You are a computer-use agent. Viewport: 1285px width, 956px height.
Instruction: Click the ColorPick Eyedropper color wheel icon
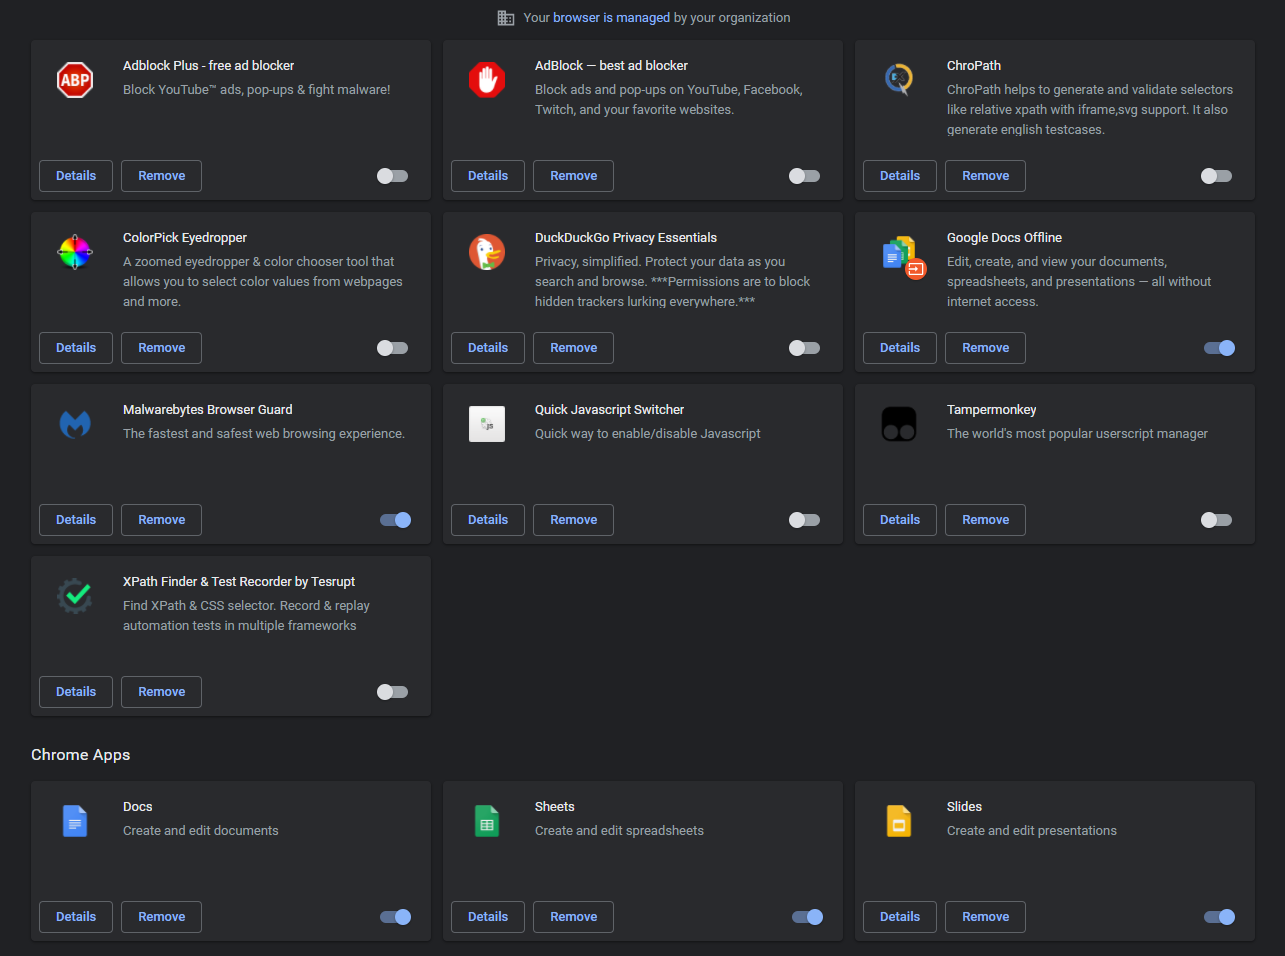75,252
